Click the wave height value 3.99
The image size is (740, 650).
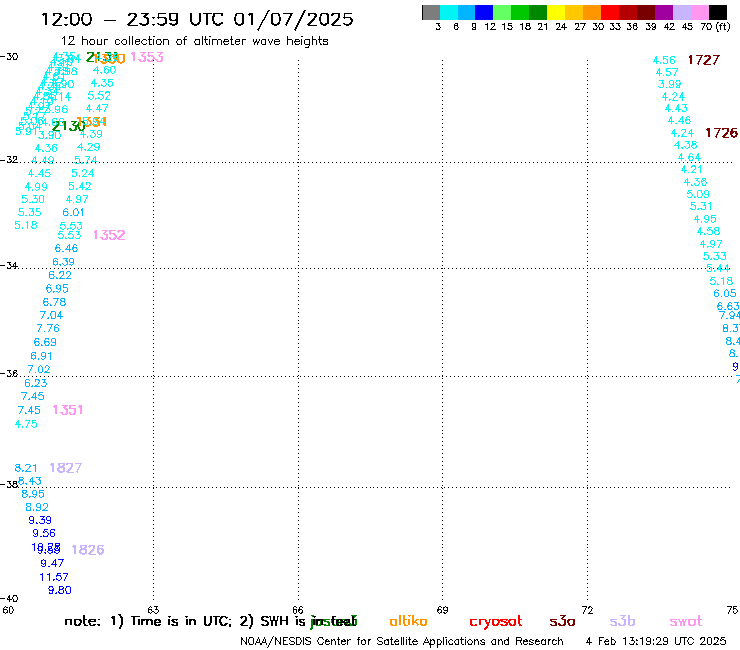(x=670, y=84)
